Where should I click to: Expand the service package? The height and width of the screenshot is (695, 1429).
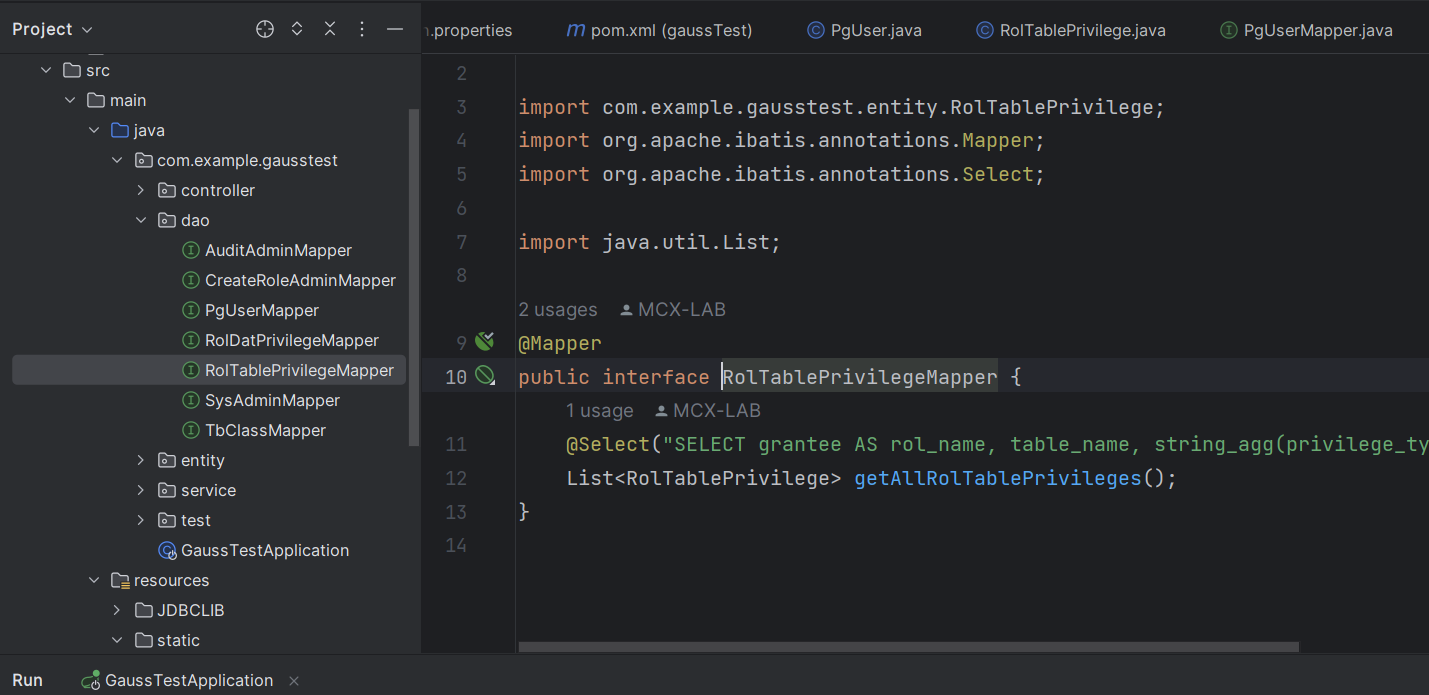coord(142,490)
